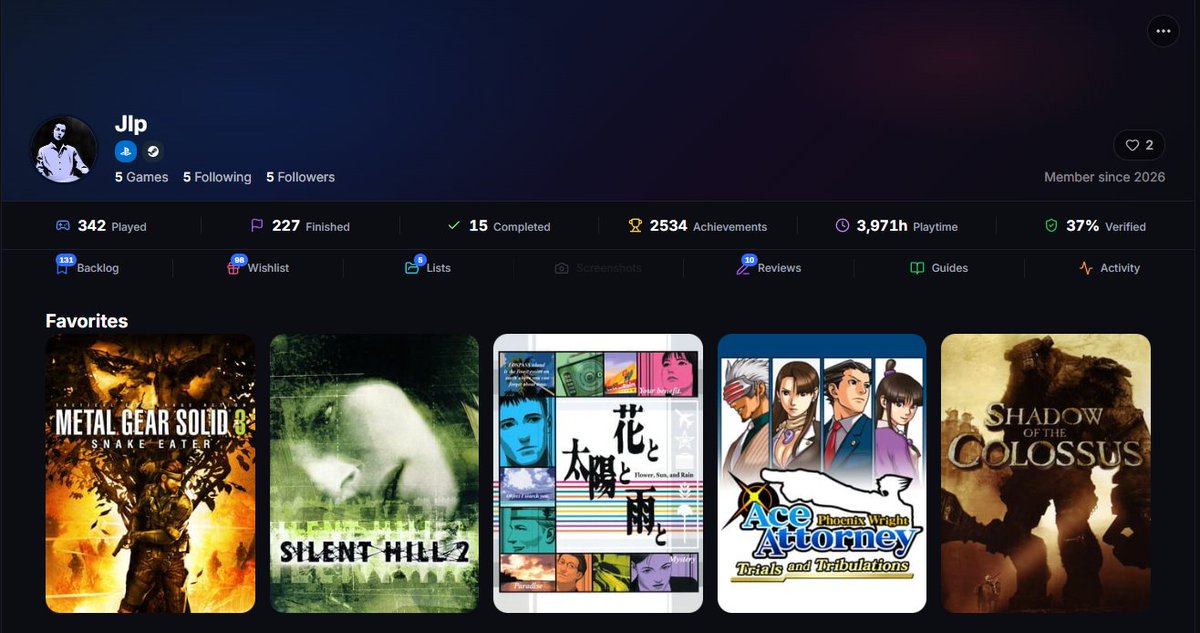Viewport: 1200px width, 633px height.
Task: Click the trophy icon beside 2534 Achievements
Action: (x=635, y=226)
